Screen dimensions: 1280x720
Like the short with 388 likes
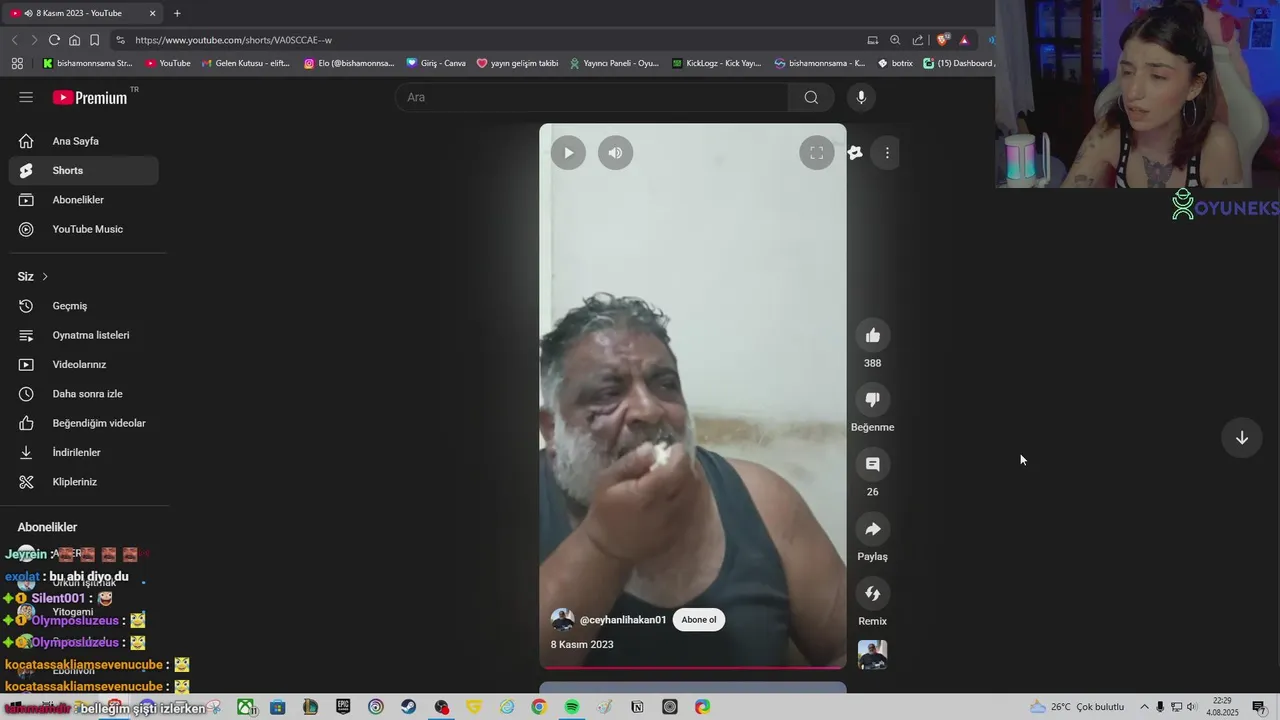(x=873, y=336)
